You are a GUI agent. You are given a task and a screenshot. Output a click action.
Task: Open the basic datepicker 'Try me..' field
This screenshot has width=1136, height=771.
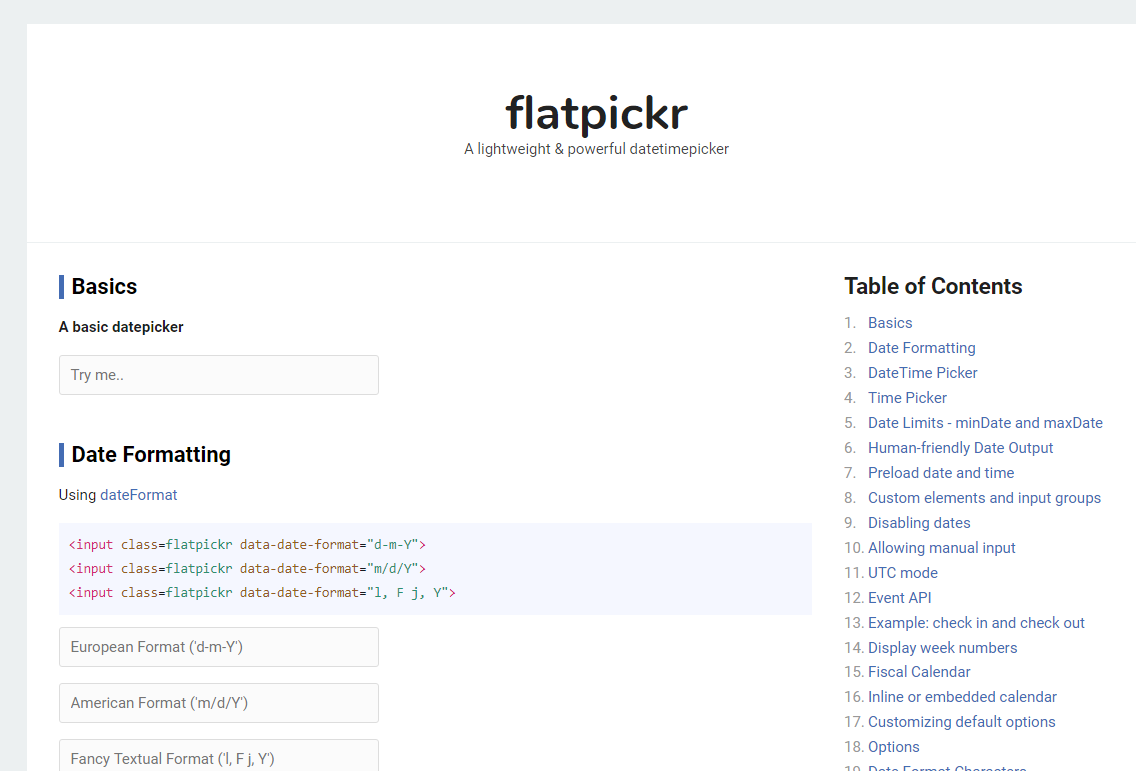(x=219, y=375)
